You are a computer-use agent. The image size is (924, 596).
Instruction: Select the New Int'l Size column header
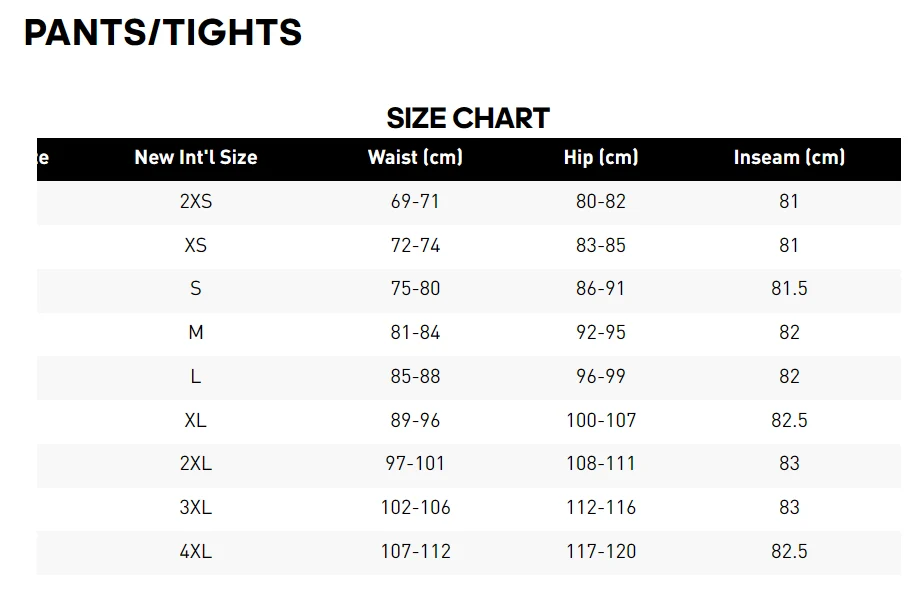coord(196,157)
